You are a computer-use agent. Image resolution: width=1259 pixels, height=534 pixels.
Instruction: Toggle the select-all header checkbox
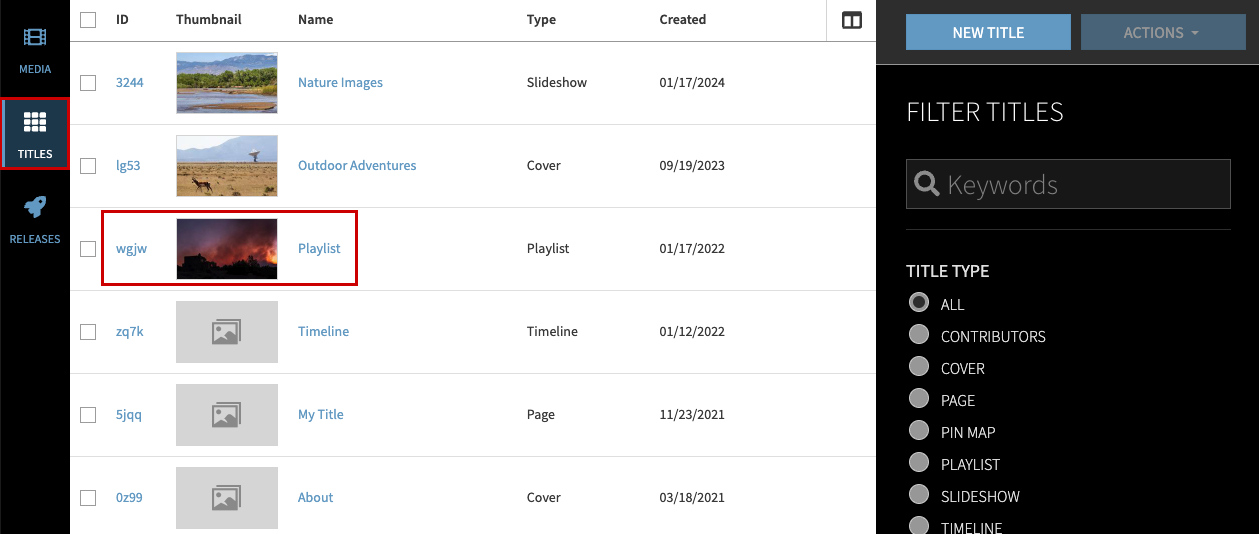tap(88, 20)
